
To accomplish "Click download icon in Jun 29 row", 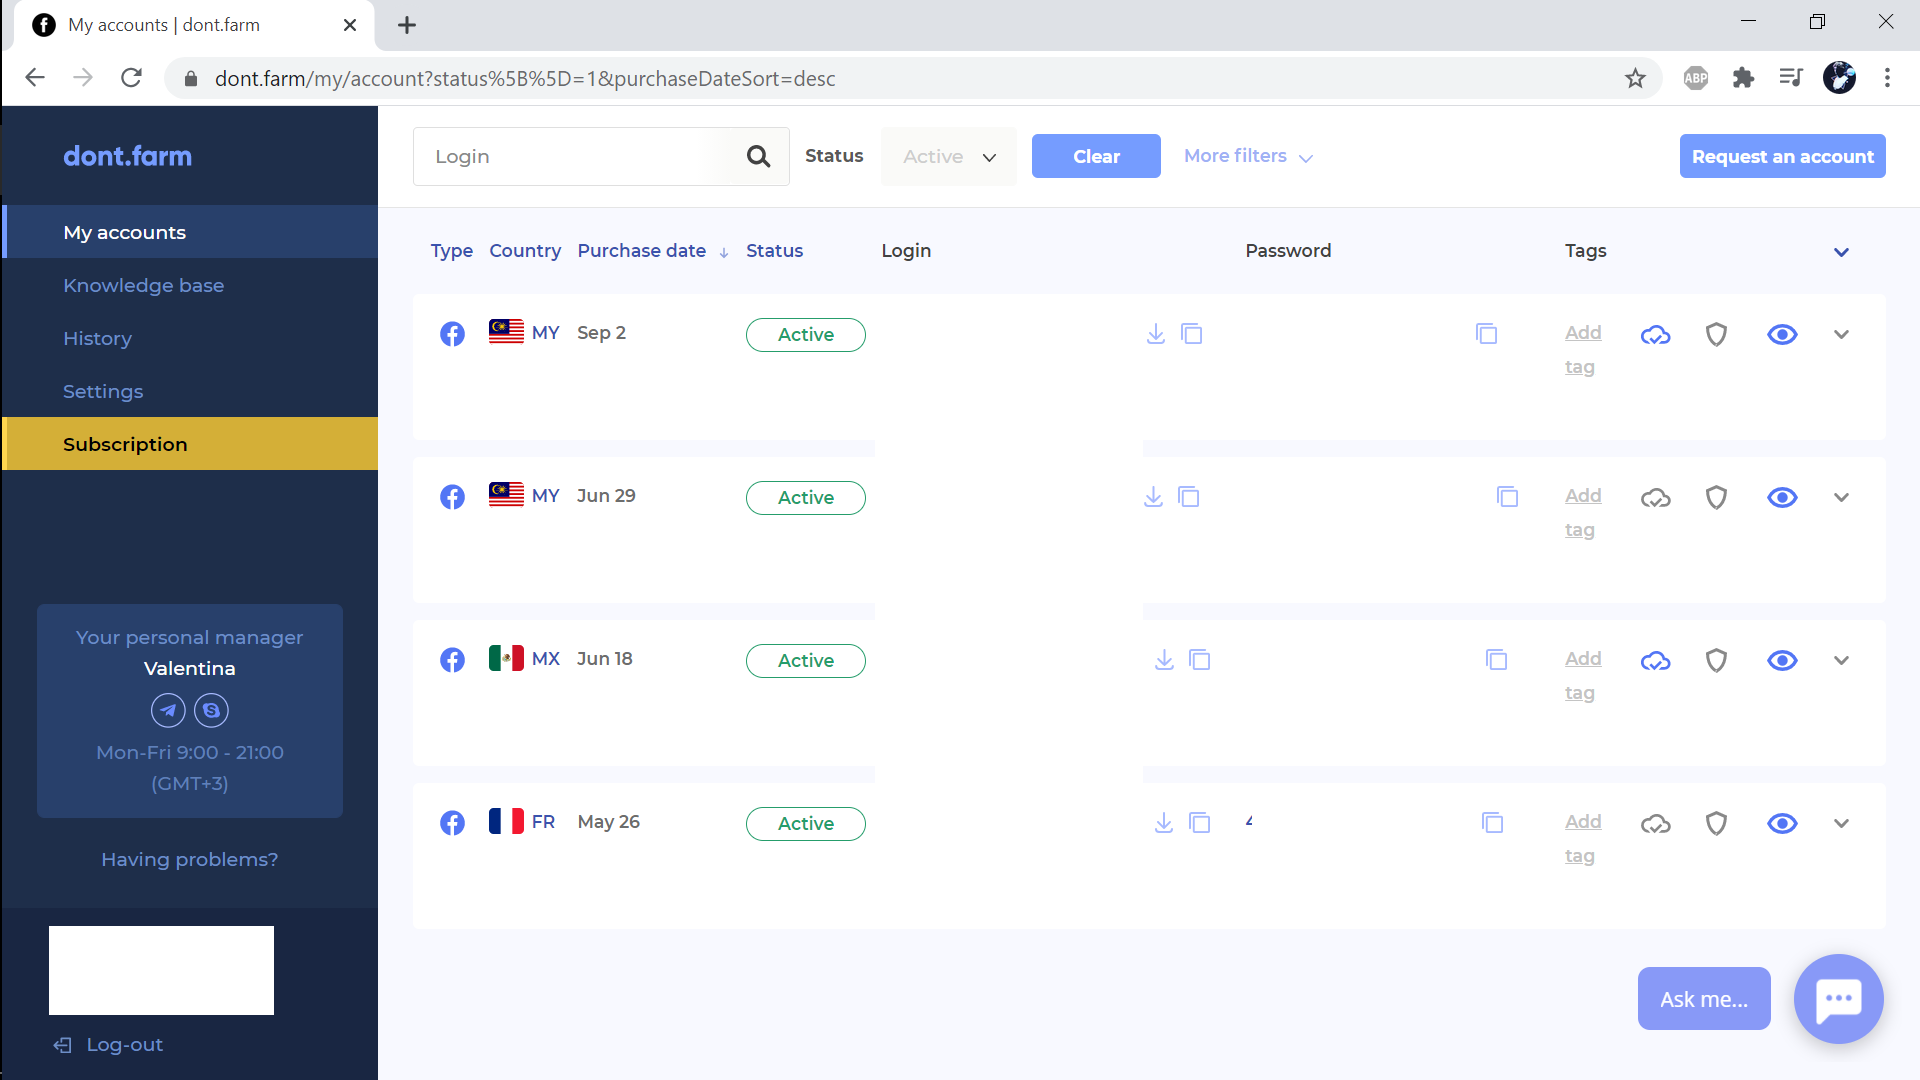I will pyautogui.click(x=1154, y=497).
